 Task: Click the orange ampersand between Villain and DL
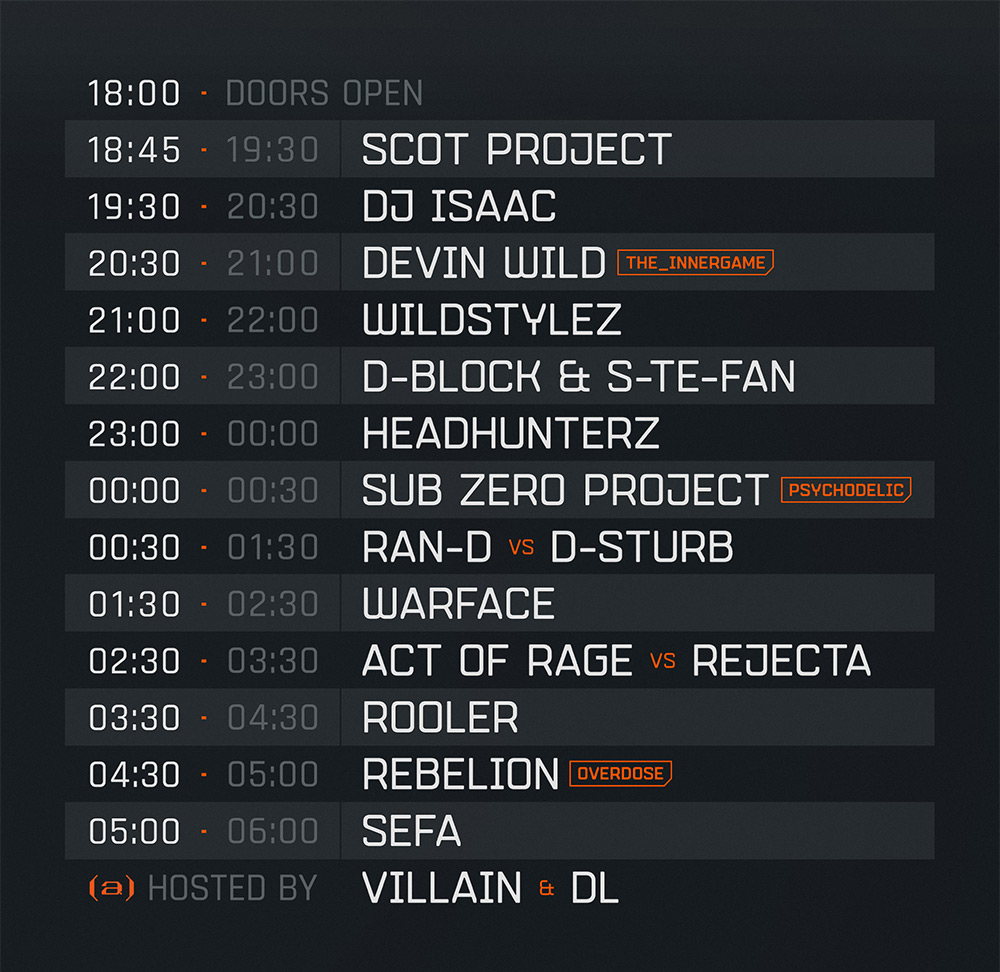(x=547, y=888)
